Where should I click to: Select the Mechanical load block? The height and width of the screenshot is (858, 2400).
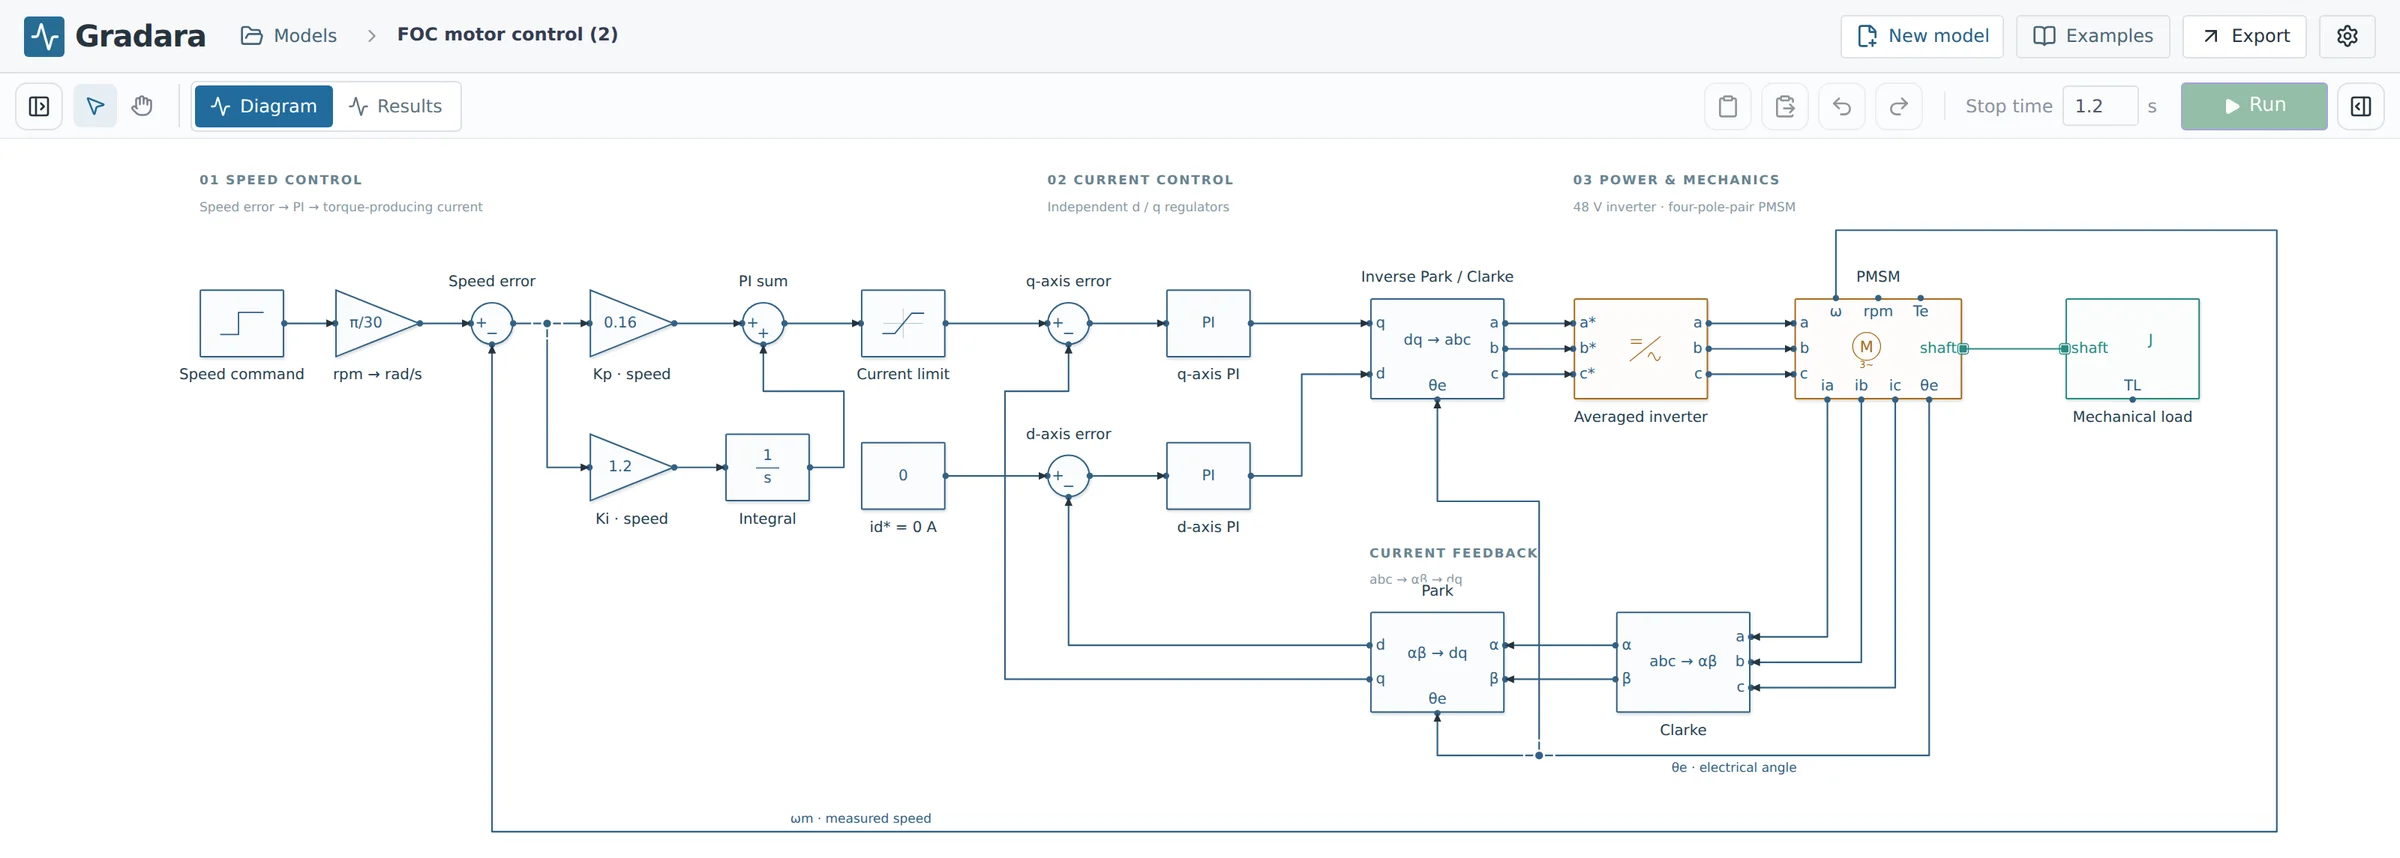click(x=2132, y=349)
